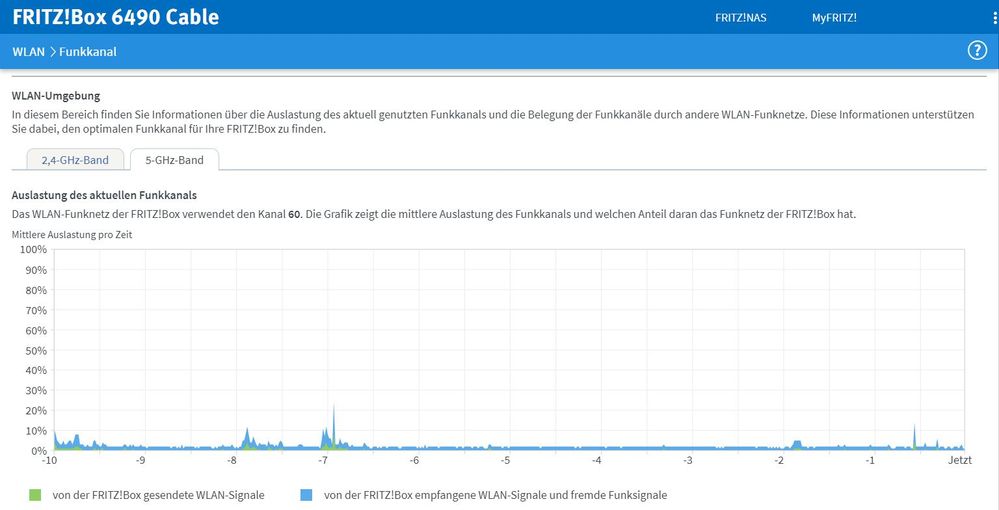Click the usage spike near -7 in chart

pyautogui.click(x=333, y=427)
